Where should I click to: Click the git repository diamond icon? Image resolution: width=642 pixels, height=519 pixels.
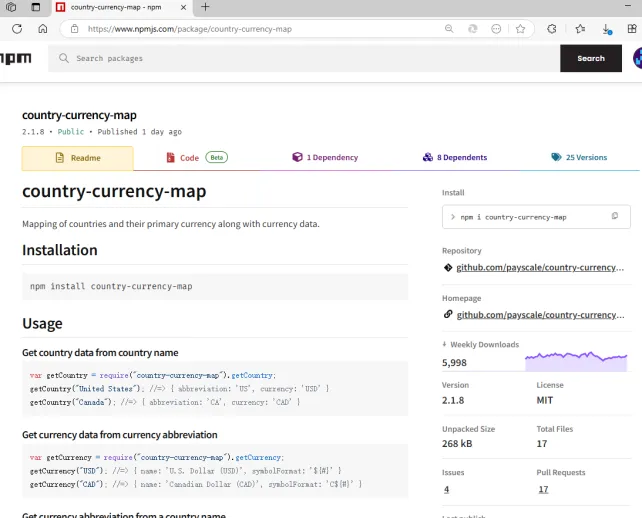[448, 268]
